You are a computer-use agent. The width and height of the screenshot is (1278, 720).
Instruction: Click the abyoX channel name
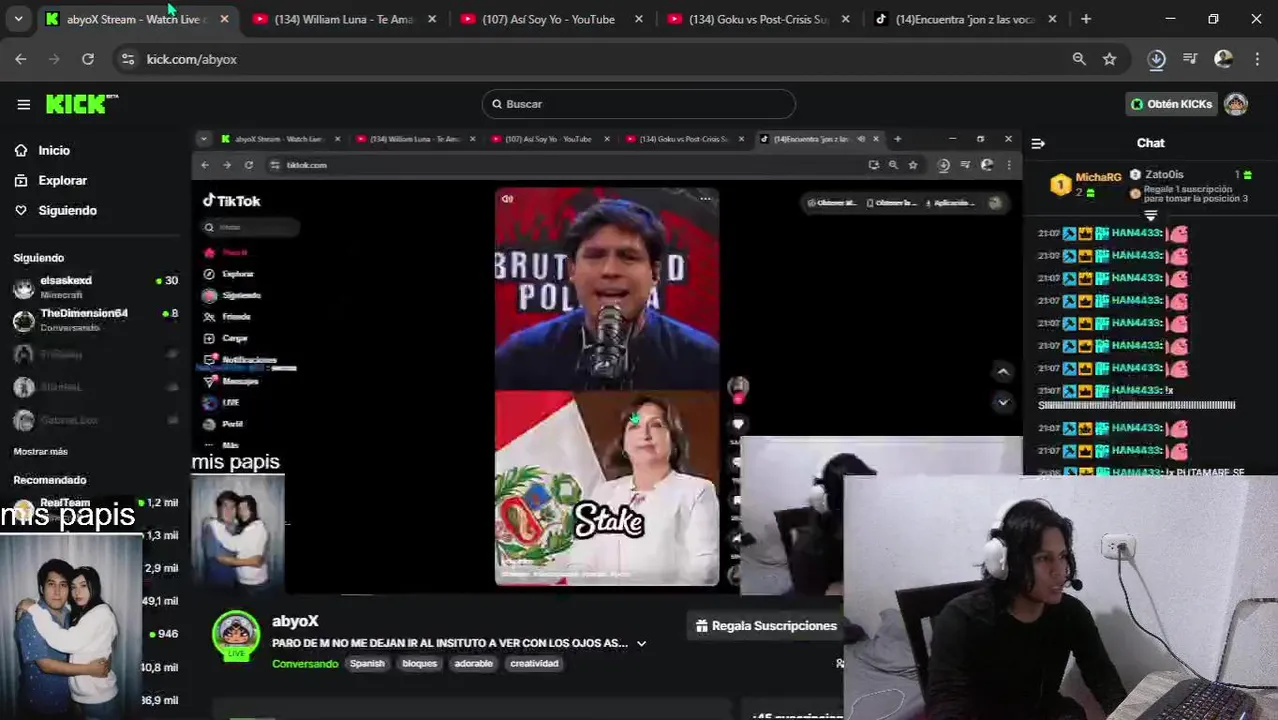[x=295, y=621]
